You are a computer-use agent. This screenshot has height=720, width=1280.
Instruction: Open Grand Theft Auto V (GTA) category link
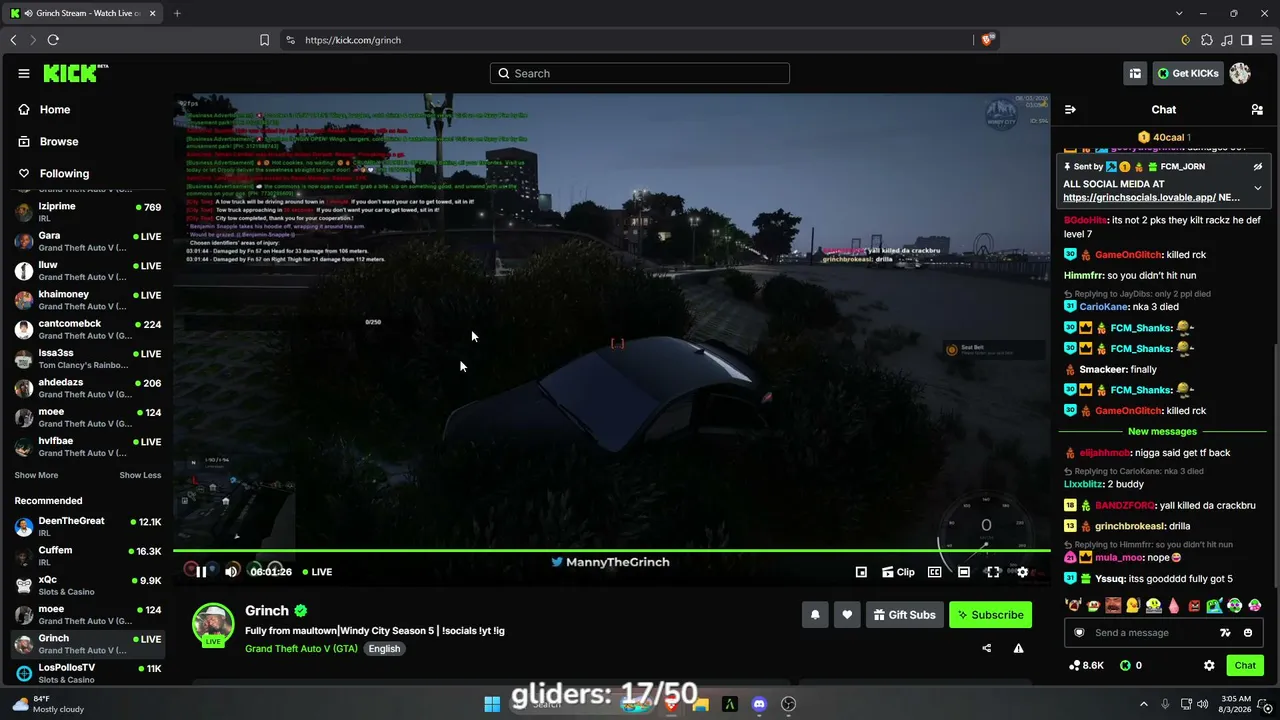coord(301,649)
